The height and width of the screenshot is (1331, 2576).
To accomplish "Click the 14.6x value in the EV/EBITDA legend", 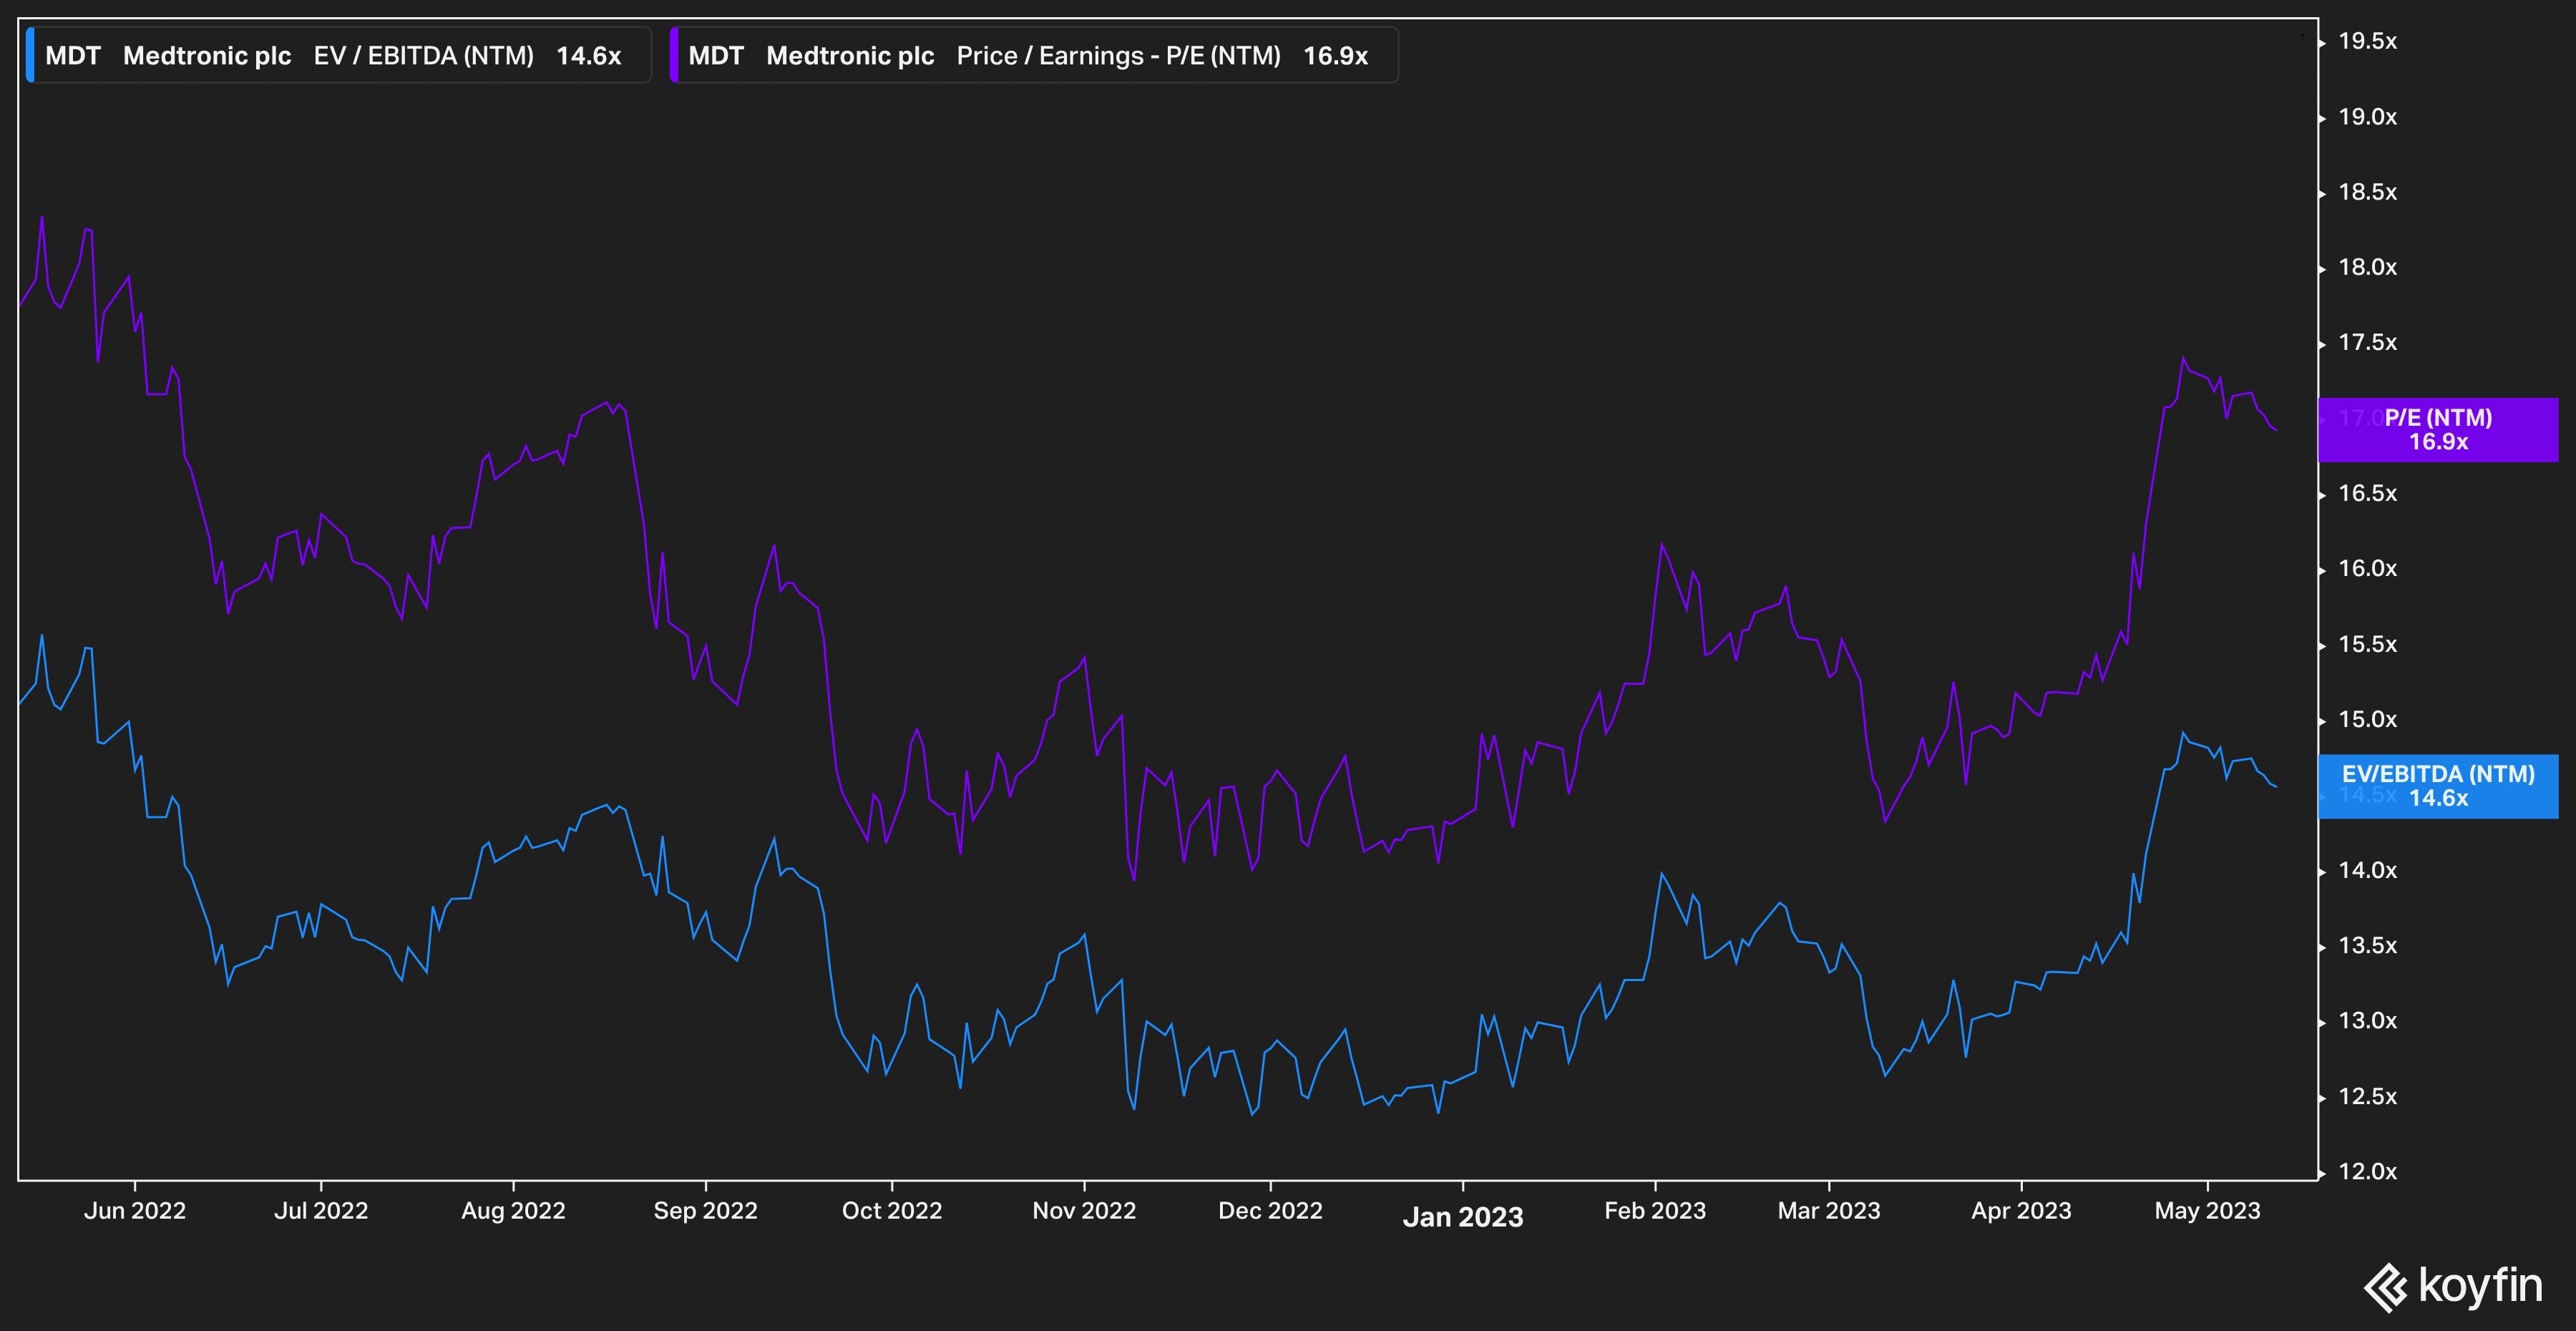I will [589, 56].
